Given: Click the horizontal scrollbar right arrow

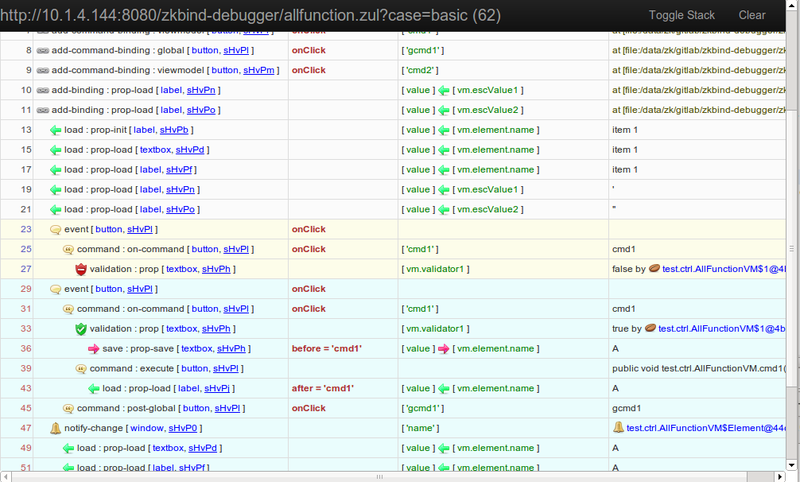Looking at the screenshot, I should pyautogui.click(x=780, y=477).
